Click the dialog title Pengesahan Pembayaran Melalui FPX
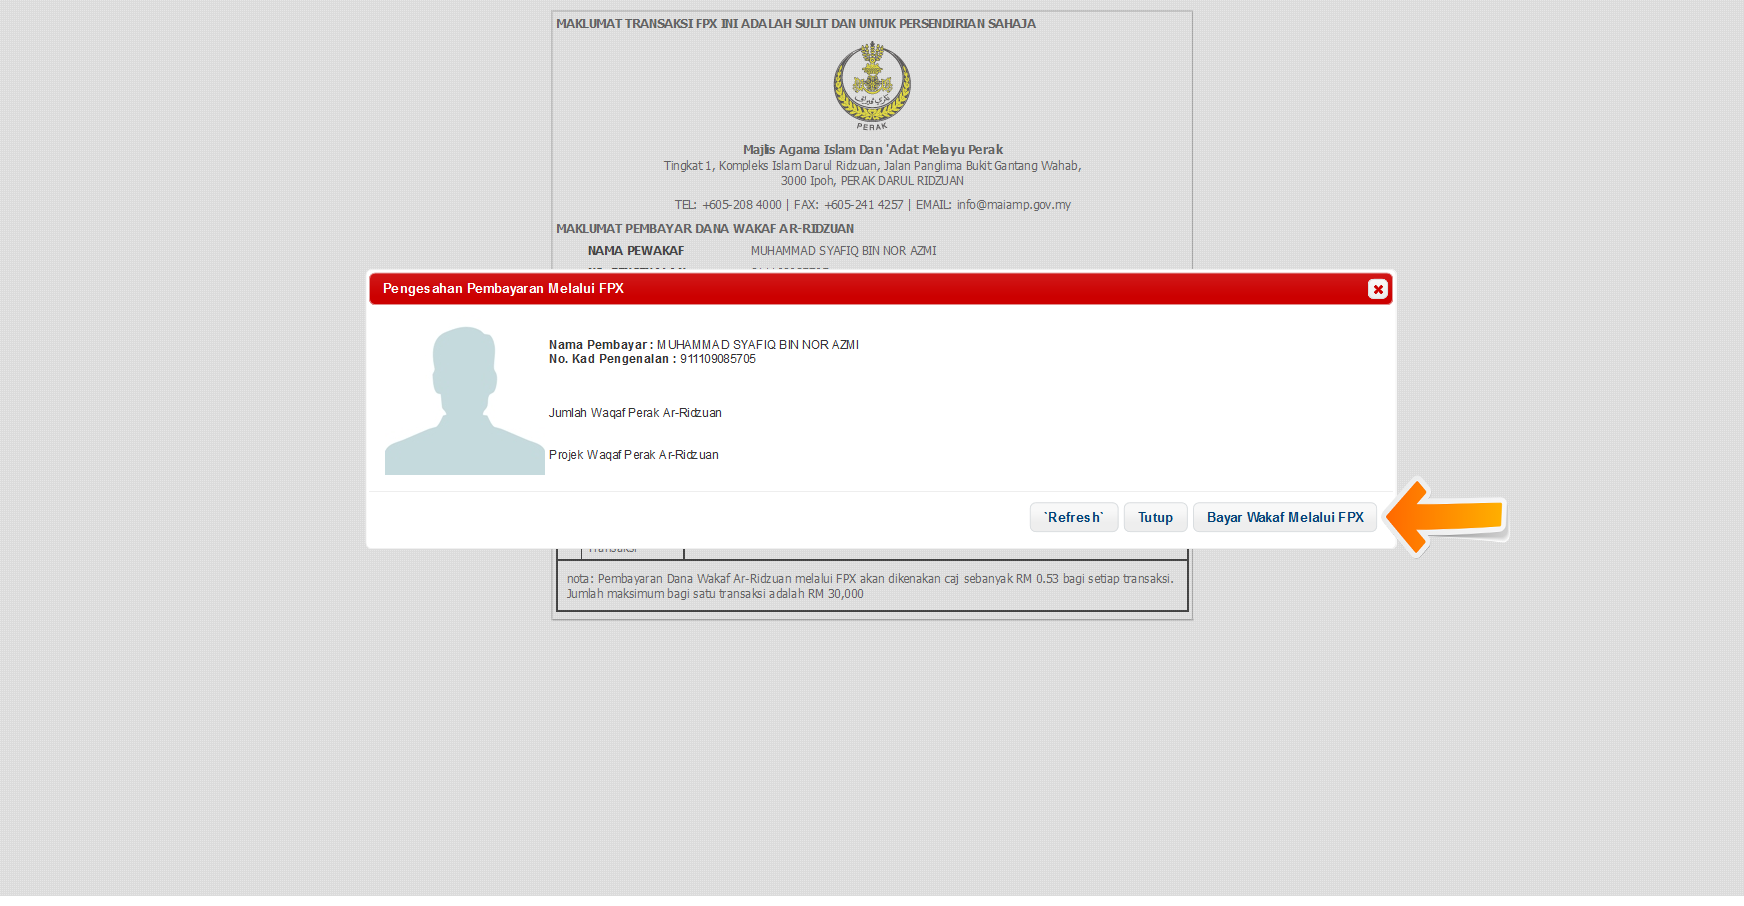 [503, 289]
